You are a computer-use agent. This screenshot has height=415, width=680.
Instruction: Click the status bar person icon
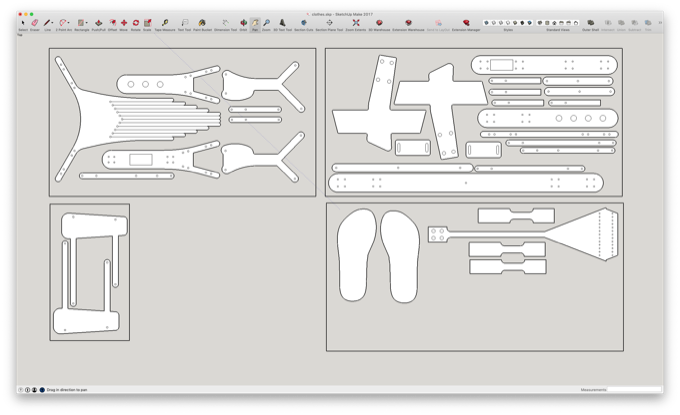click(x=34, y=390)
